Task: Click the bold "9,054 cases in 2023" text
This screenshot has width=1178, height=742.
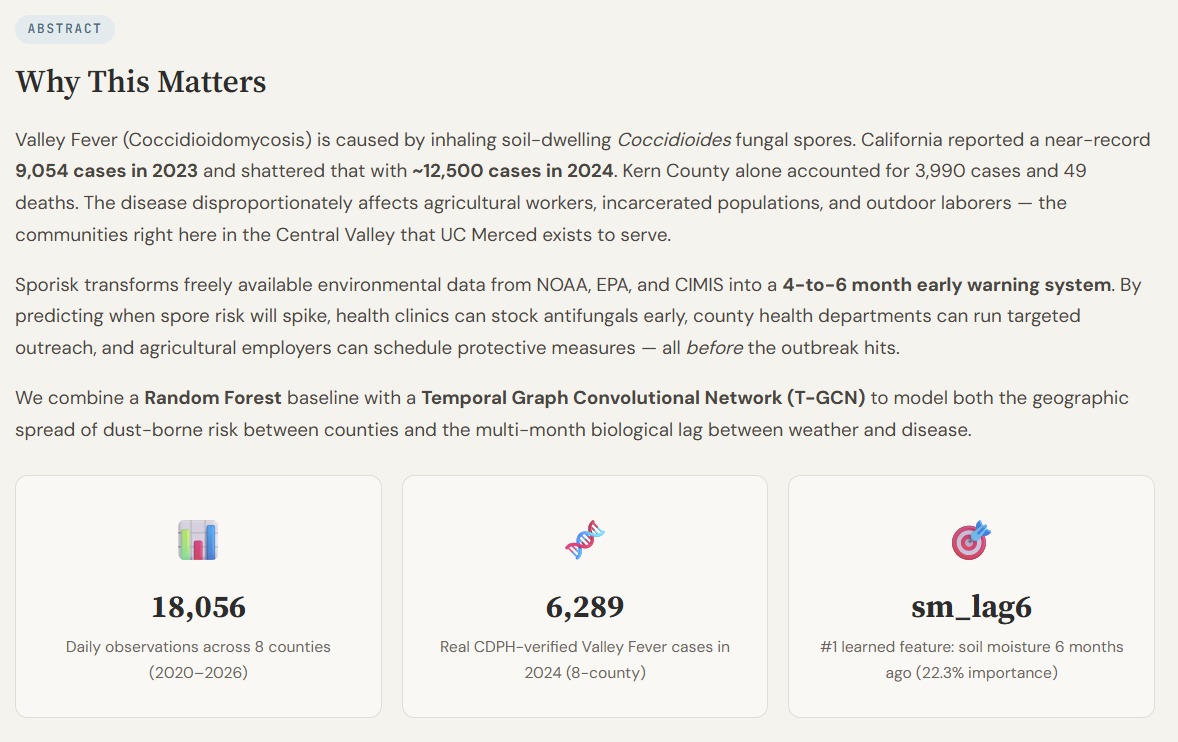Action: click(x=106, y=171)
